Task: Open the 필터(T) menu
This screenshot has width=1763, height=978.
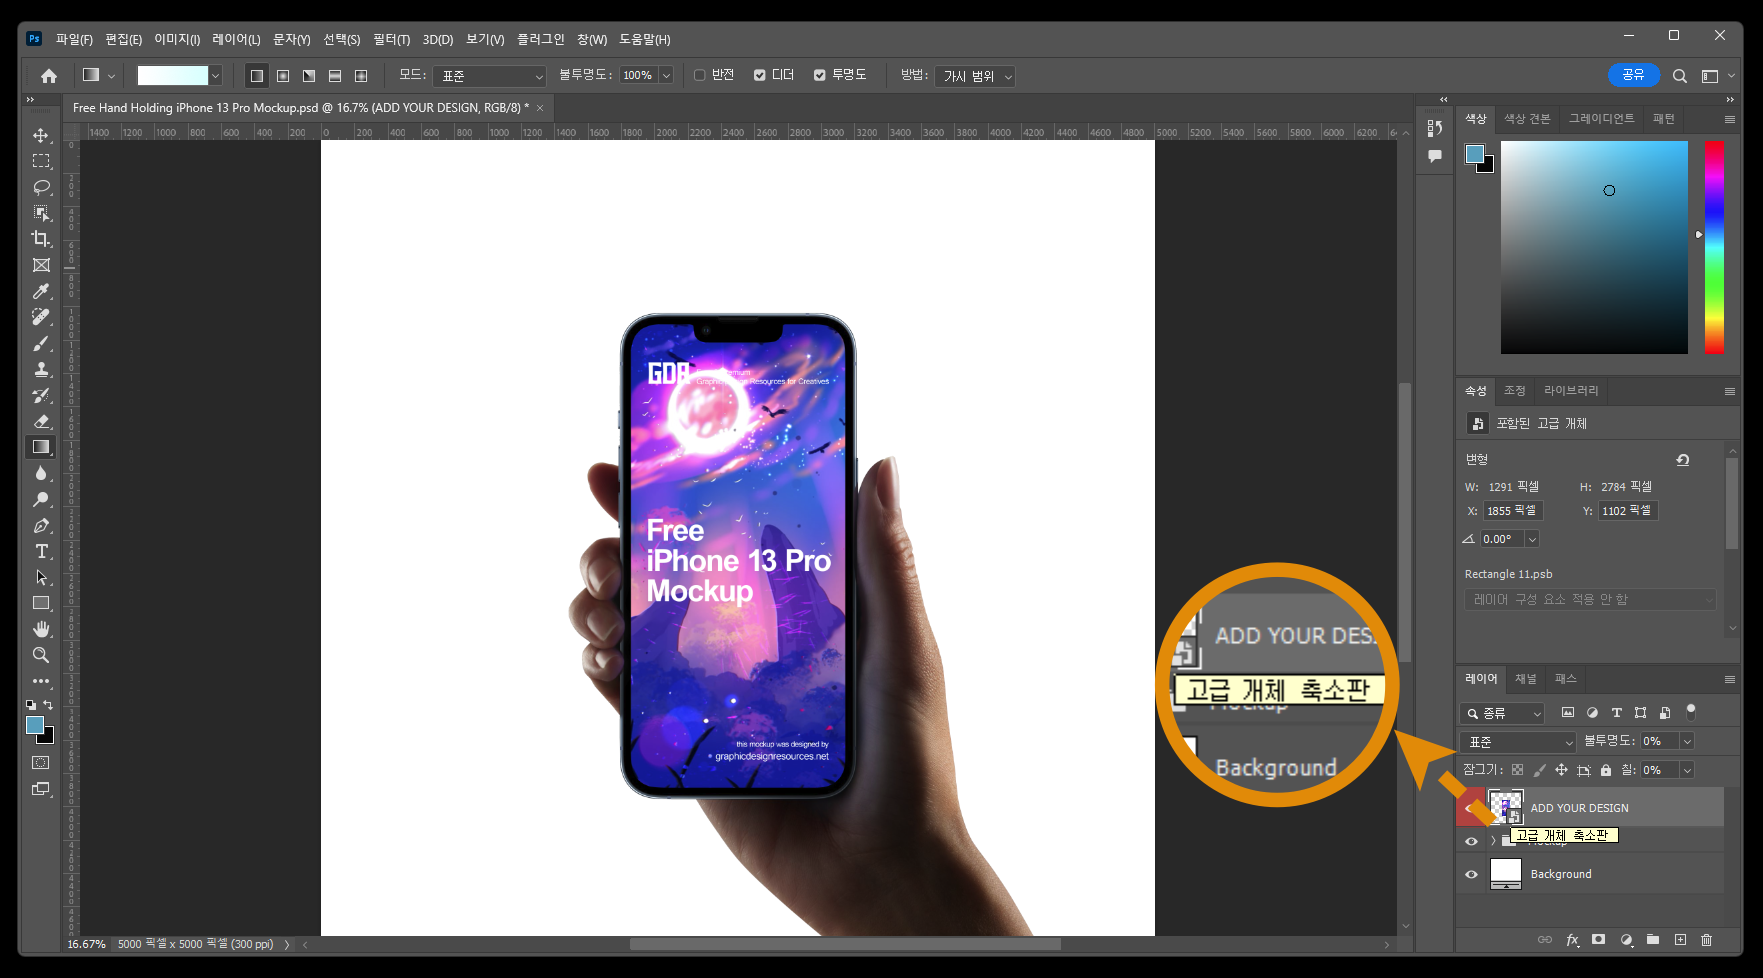Action: point(391,39)
